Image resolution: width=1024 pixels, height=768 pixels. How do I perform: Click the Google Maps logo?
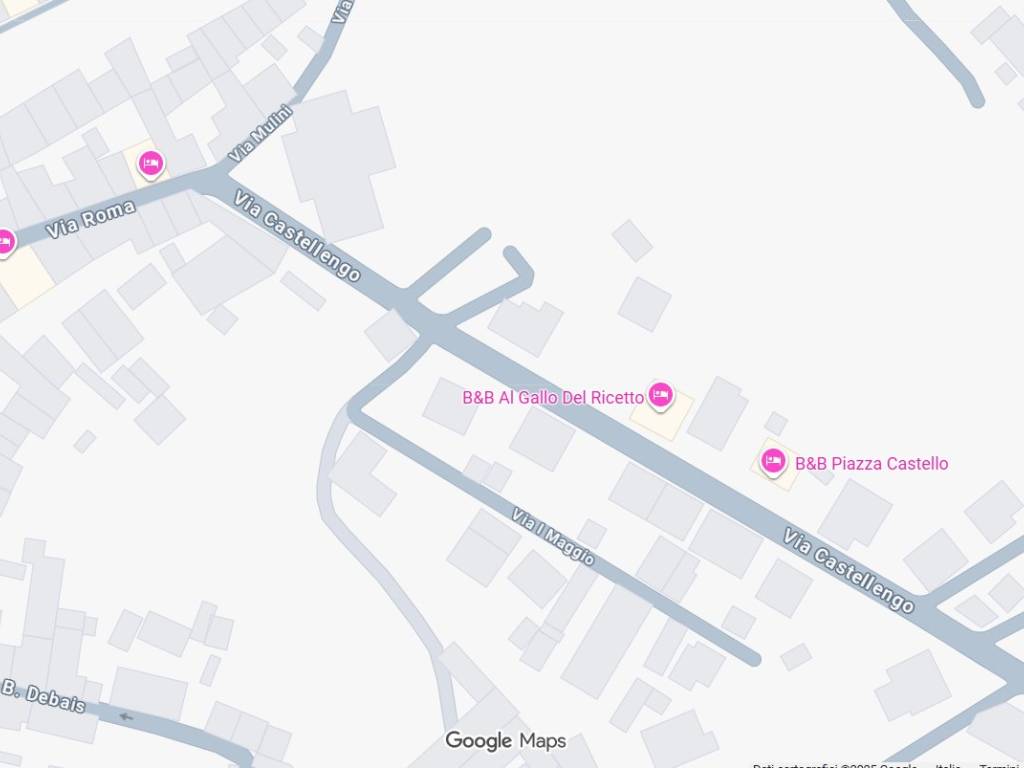coord(505,741)
